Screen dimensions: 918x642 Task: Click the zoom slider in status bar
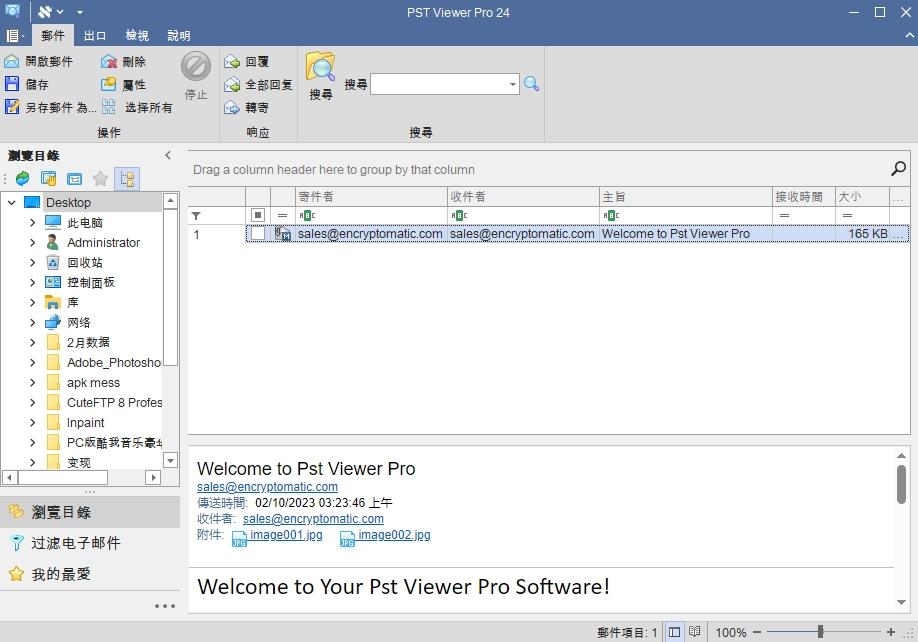click(x=820, y=632)
